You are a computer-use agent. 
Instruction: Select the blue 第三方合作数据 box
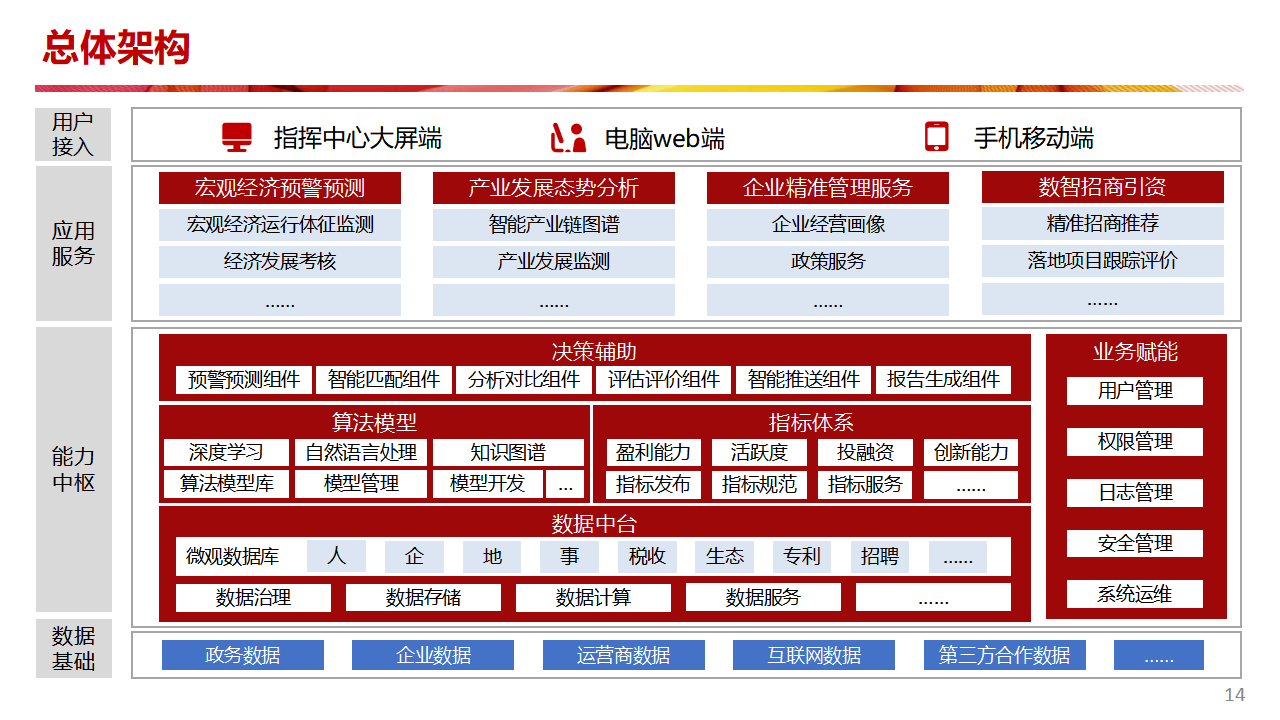1005,656
